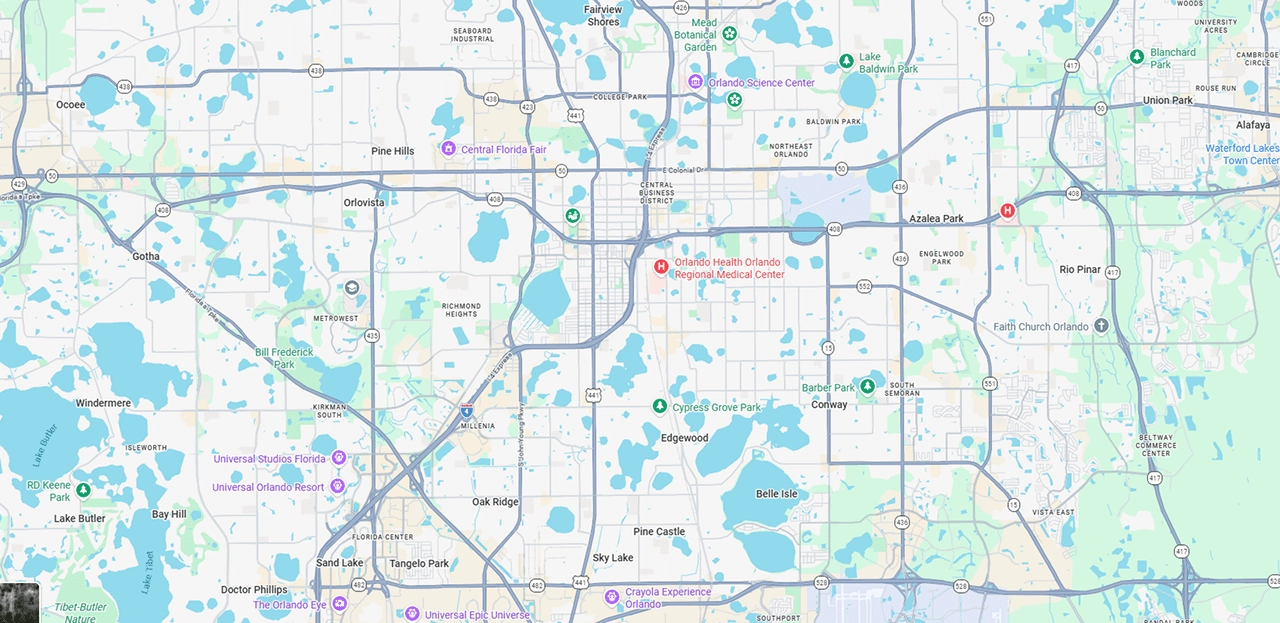
Task: Click the Mead Botanical Garden marker icon
Action: 730,36
